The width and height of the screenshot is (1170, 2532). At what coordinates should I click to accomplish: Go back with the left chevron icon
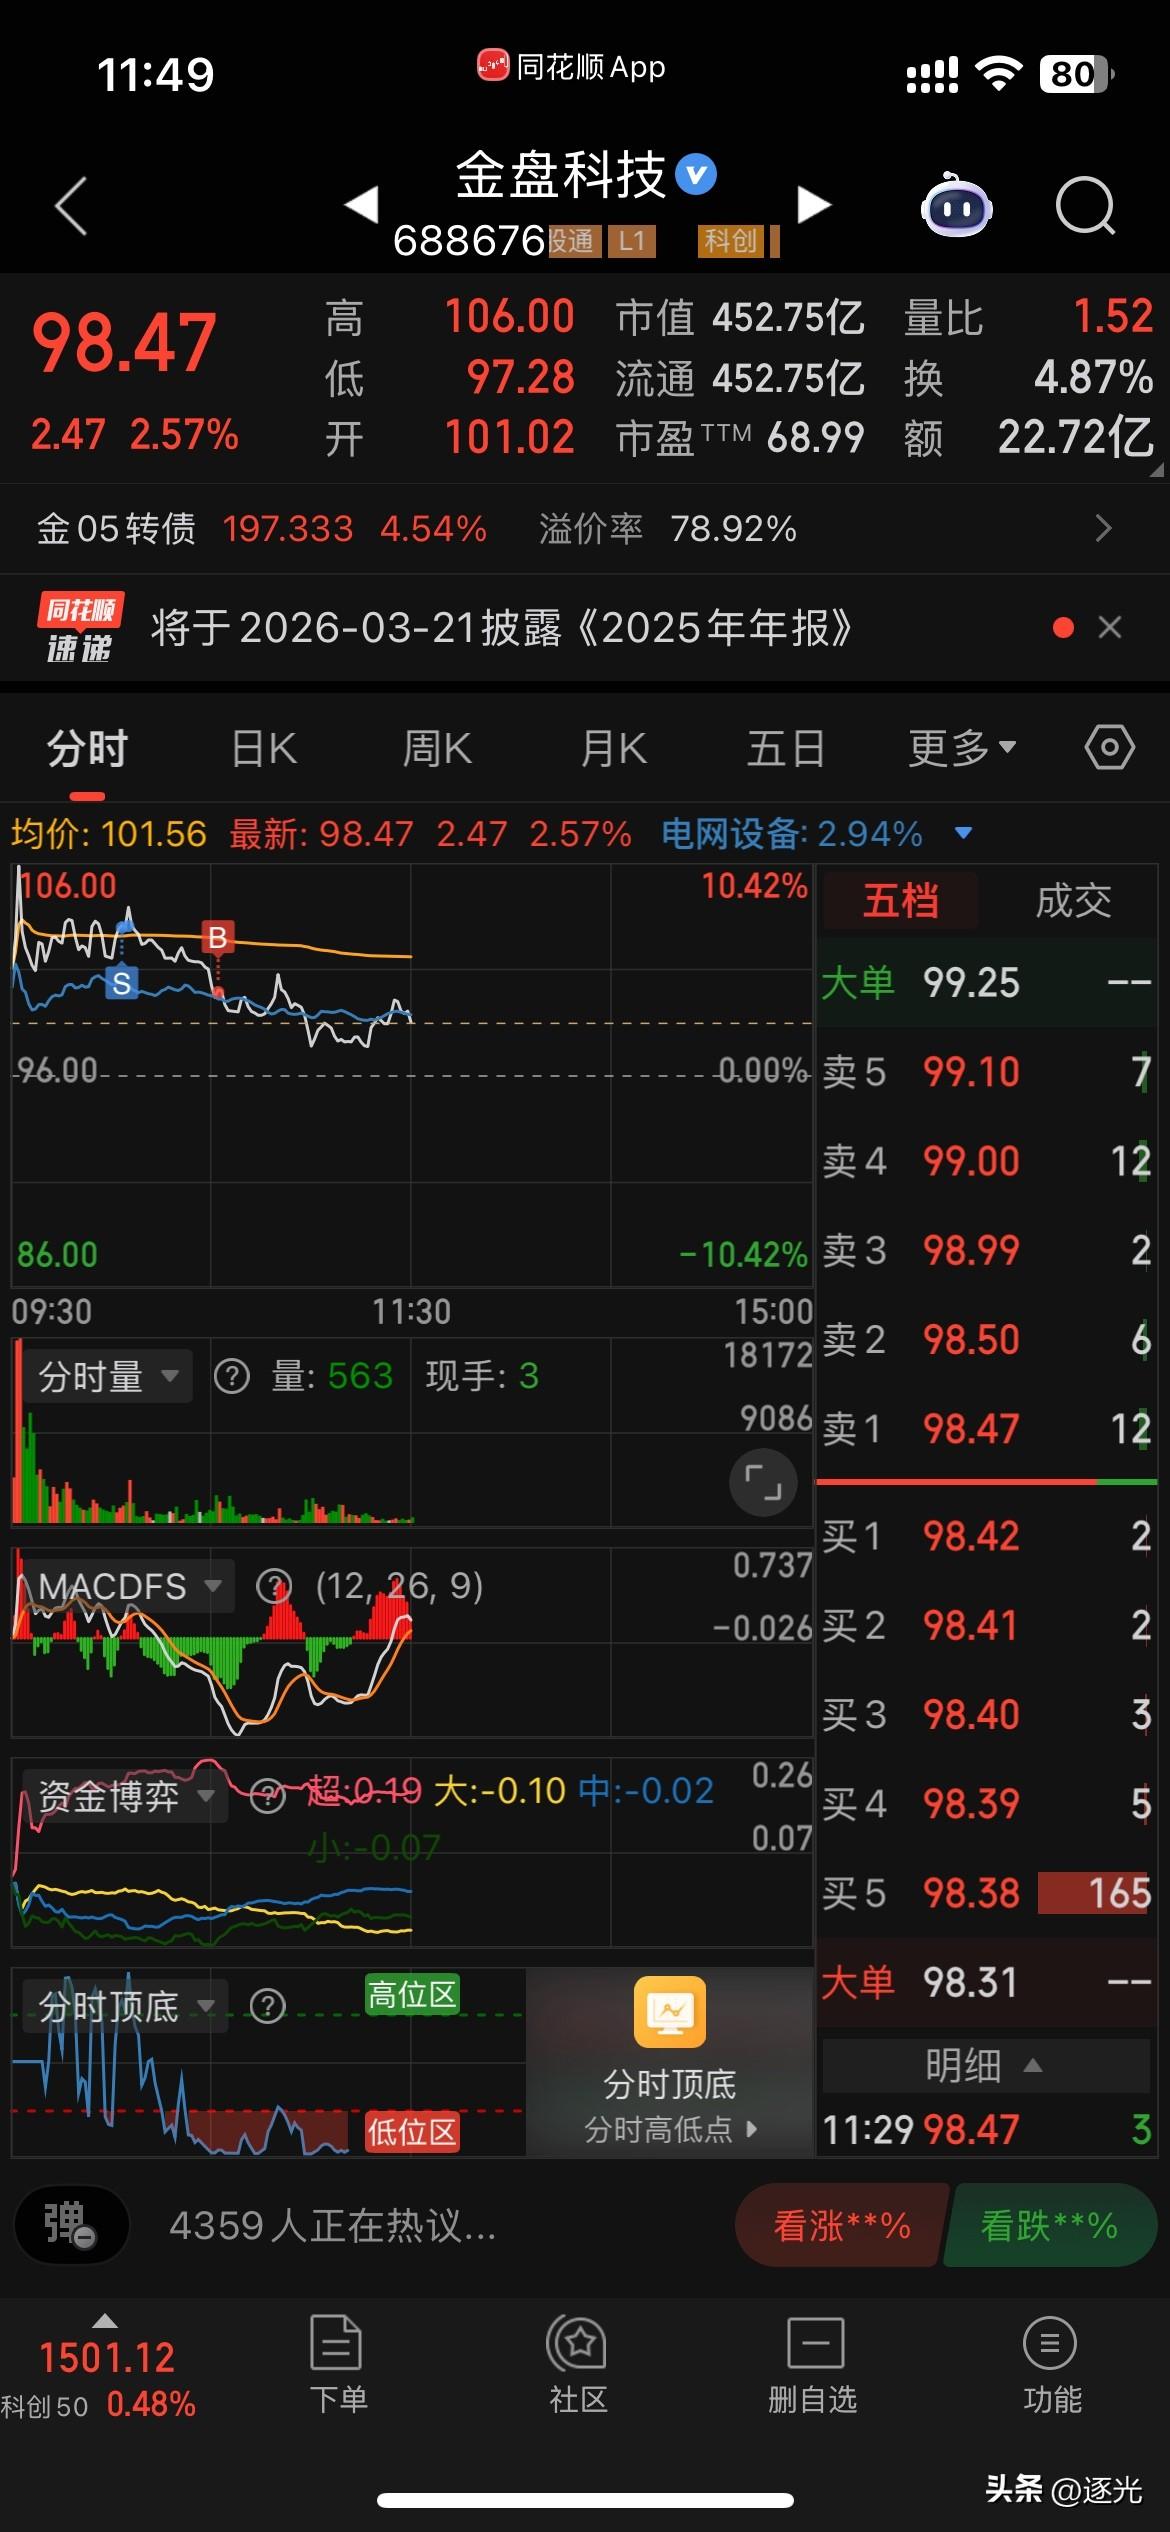[x=71, y=206]
